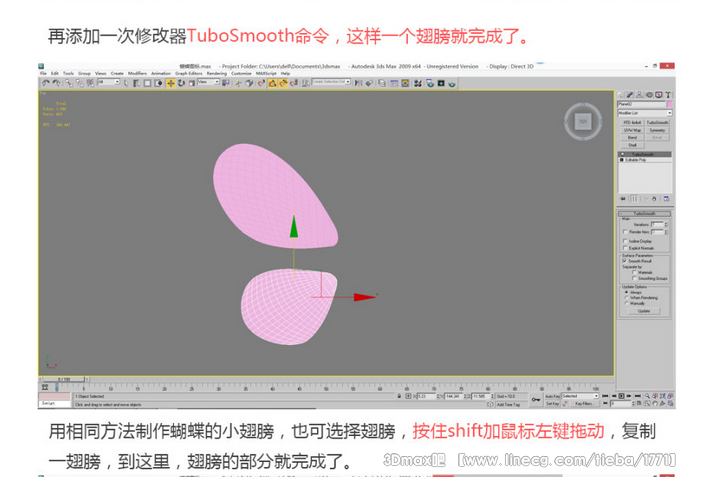705x477 pixels.
Task: Check the Smoothing Groups checkbox
Action: click(x=634, y=278)
